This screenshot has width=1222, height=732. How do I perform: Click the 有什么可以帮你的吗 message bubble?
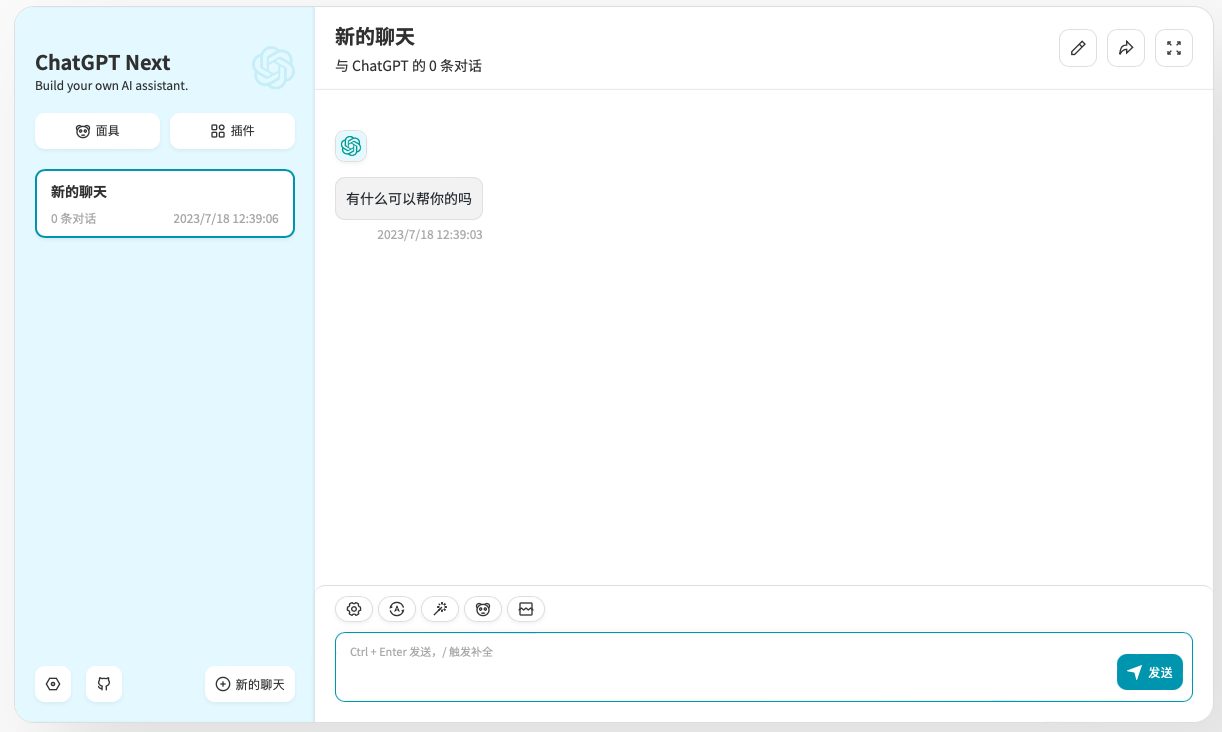coord(409,199)
